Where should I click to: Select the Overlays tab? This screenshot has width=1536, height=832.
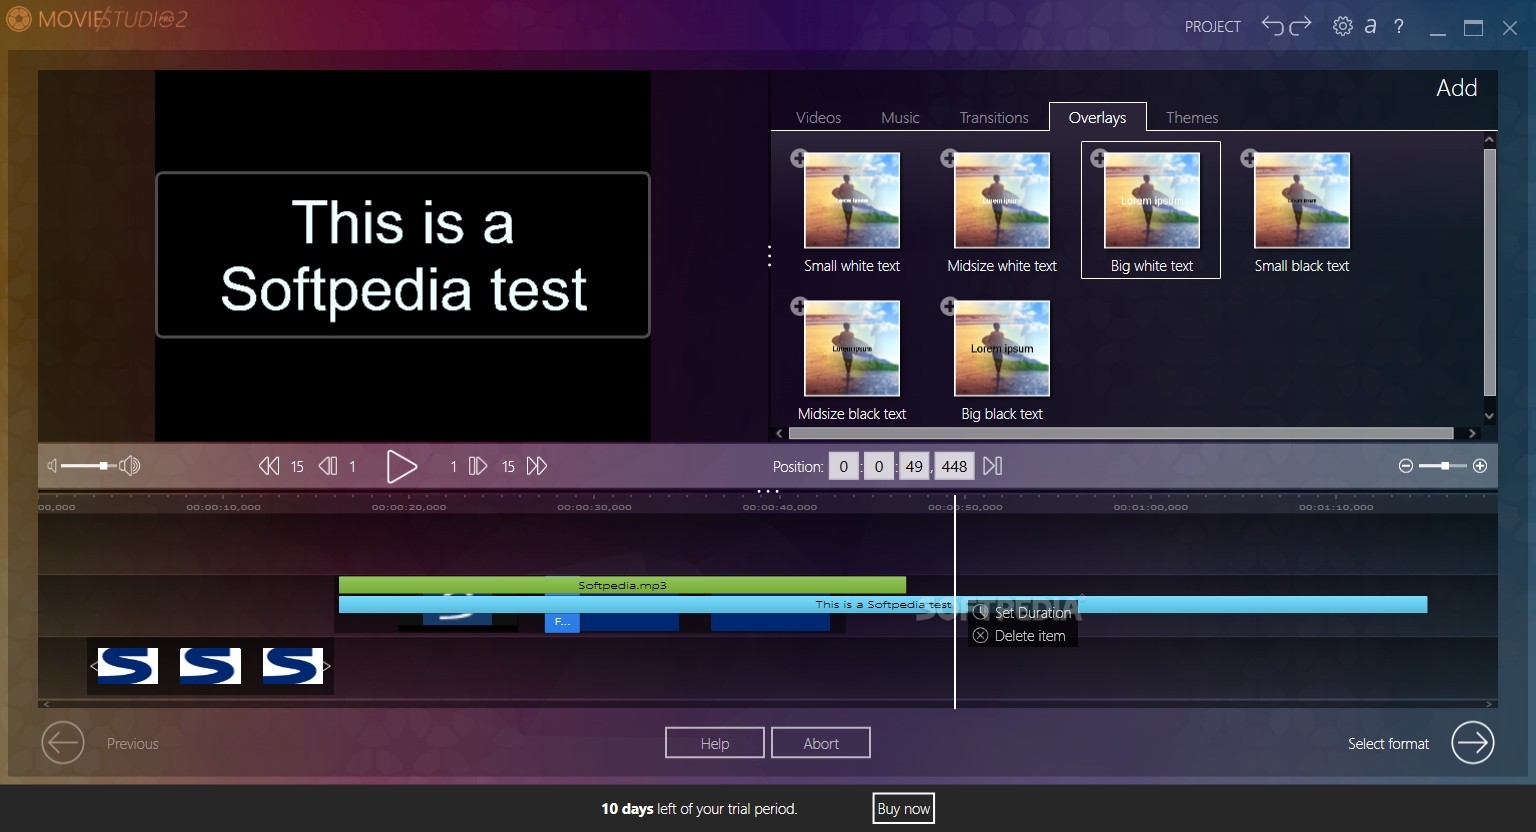coord(1097,117)
